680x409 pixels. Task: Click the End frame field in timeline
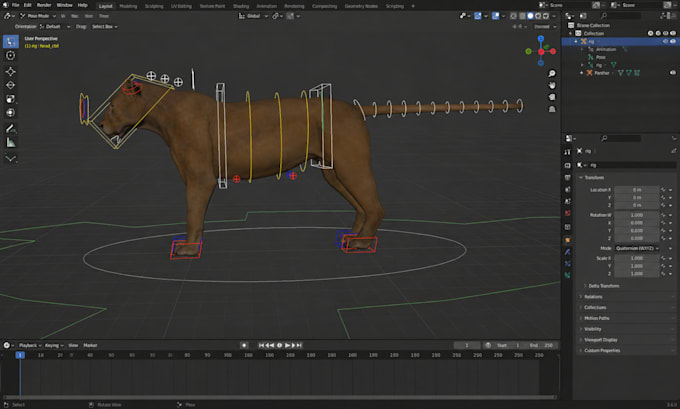[541, 345]
